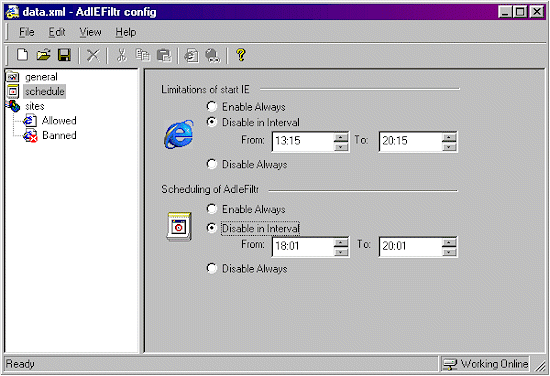Click the Paste clipboard toolbar icon
This screenshot has height=376, width=550.
coord(164,55)
